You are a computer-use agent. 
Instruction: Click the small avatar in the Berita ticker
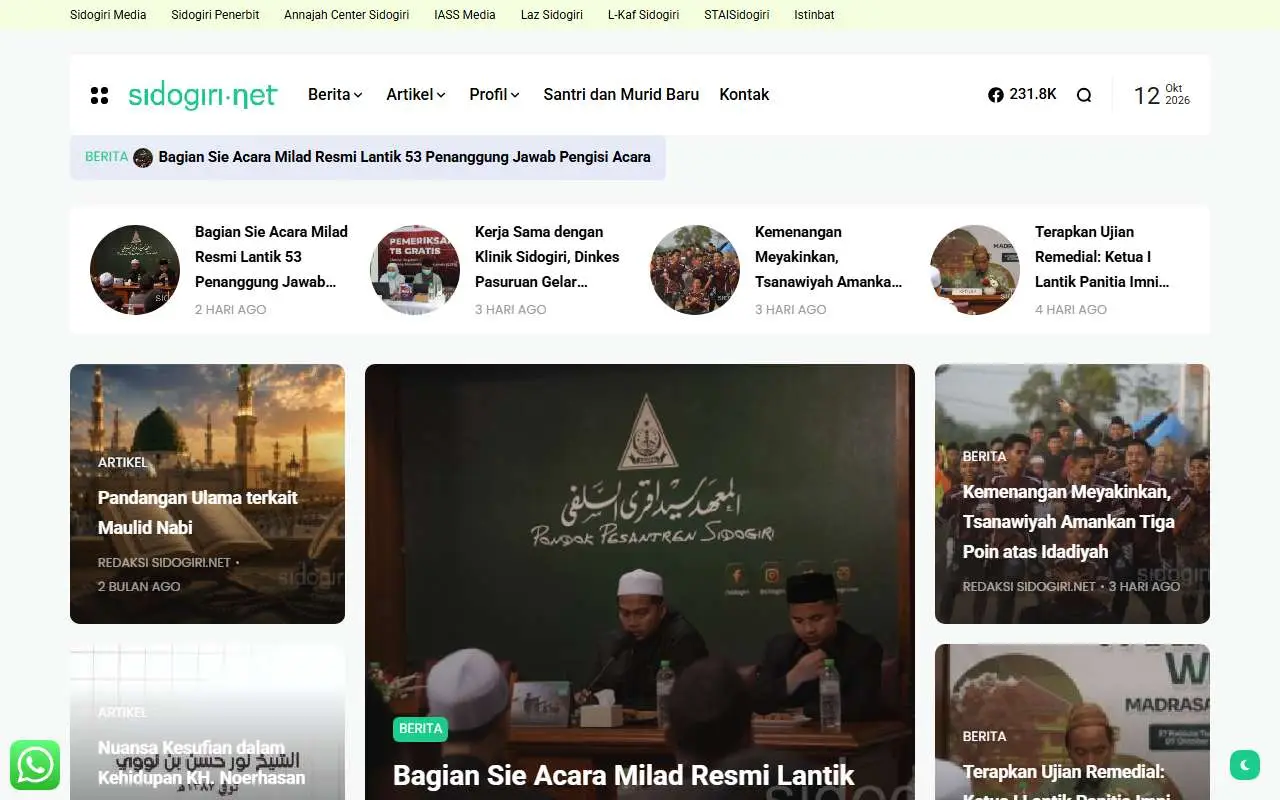coord(143,157)
